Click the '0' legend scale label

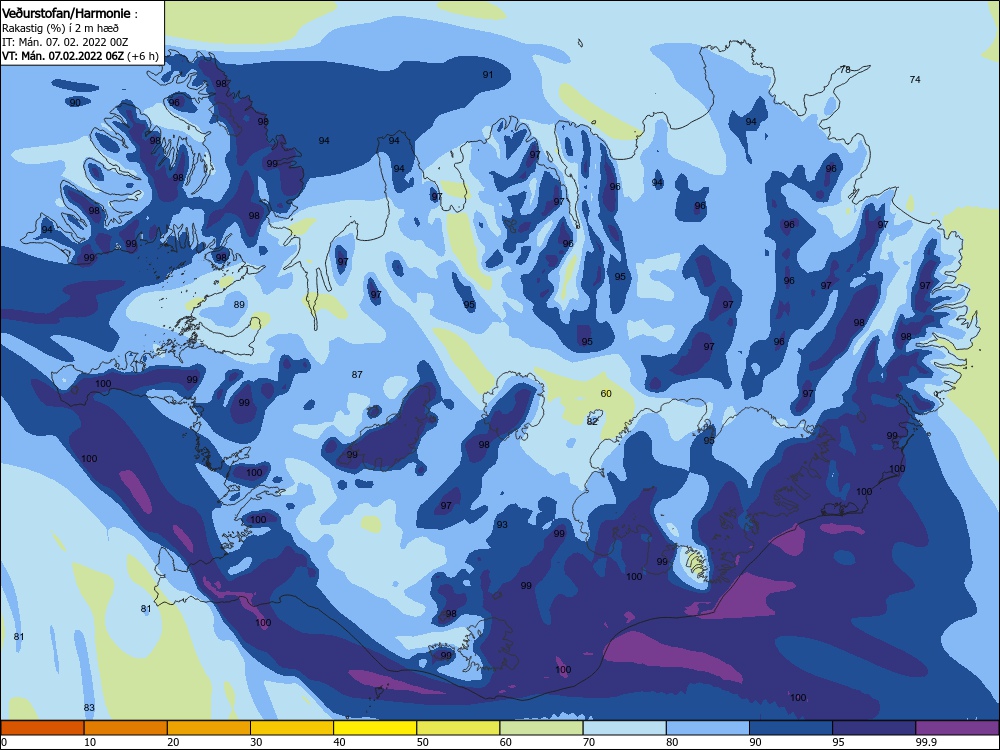[4, 742]
